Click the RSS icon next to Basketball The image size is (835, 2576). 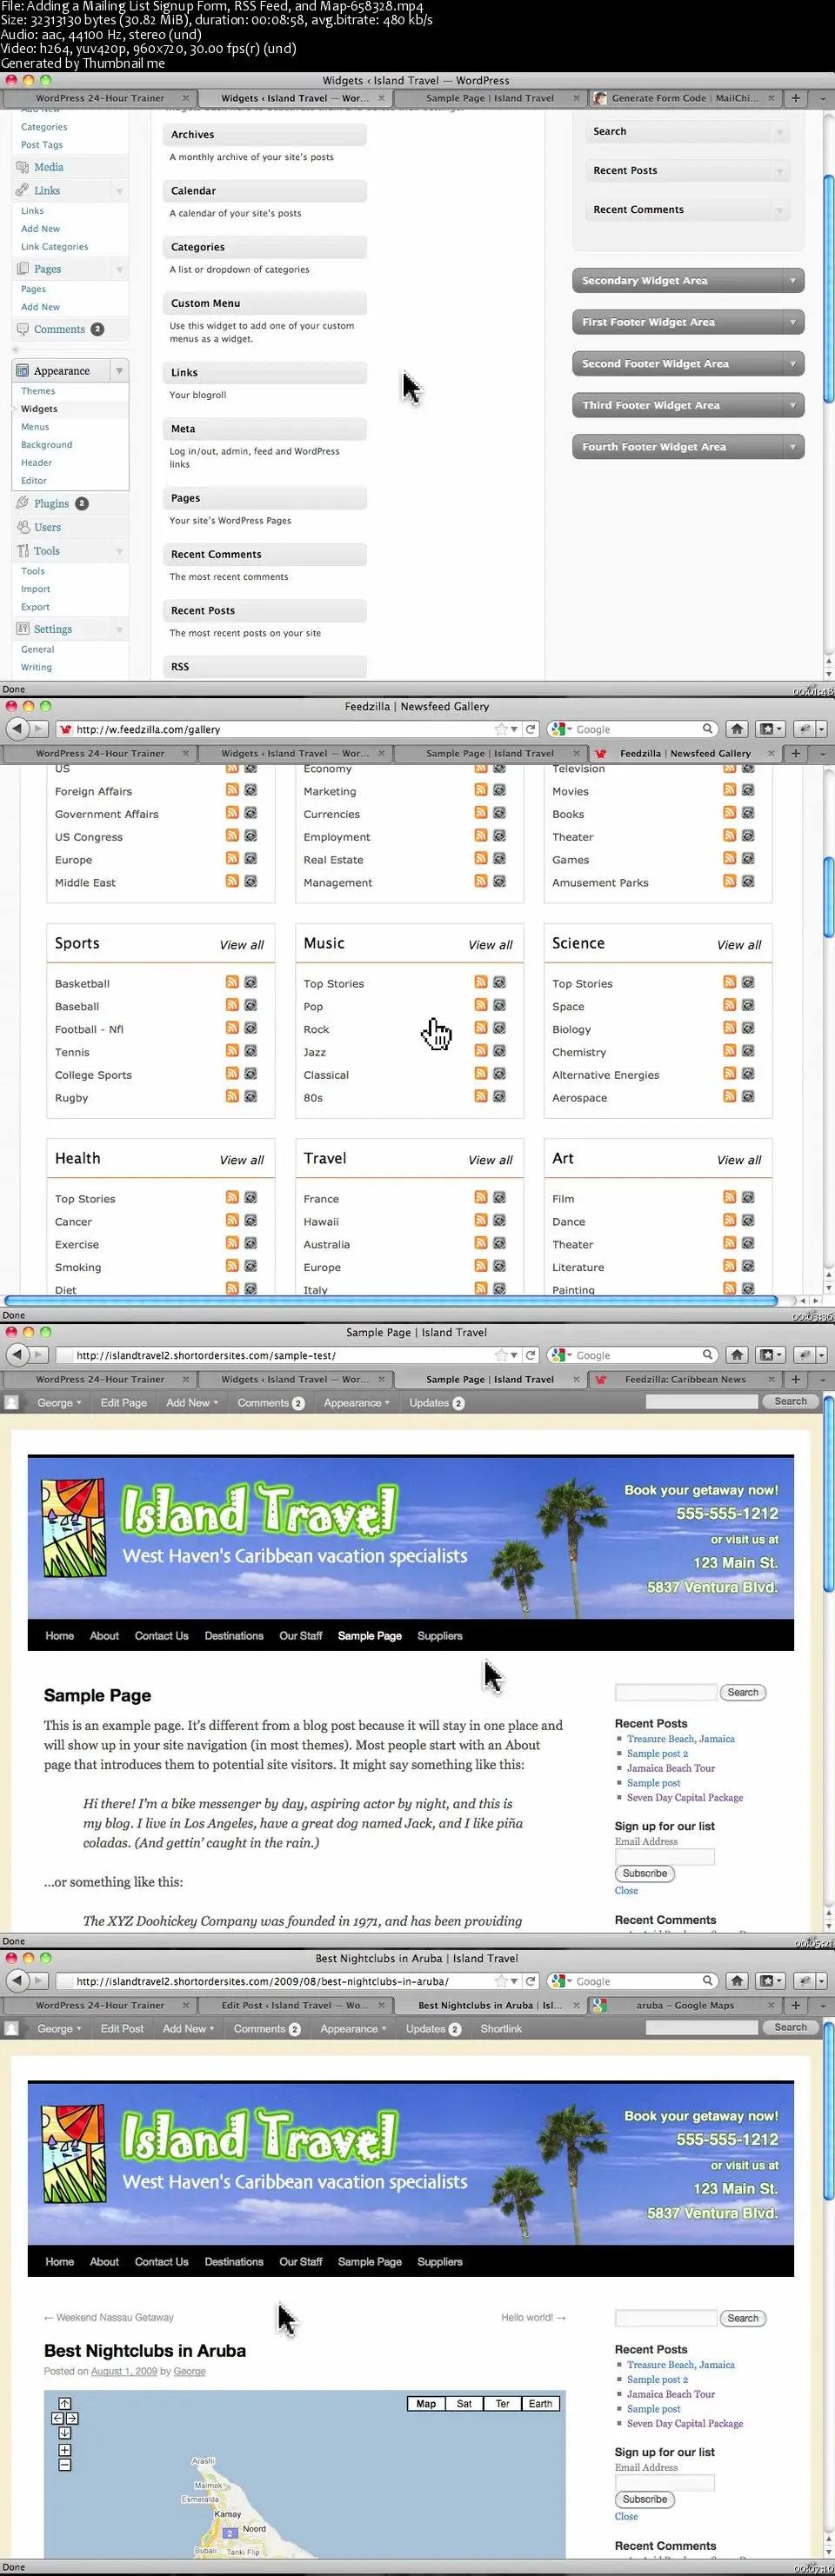(x=232, y=982)
